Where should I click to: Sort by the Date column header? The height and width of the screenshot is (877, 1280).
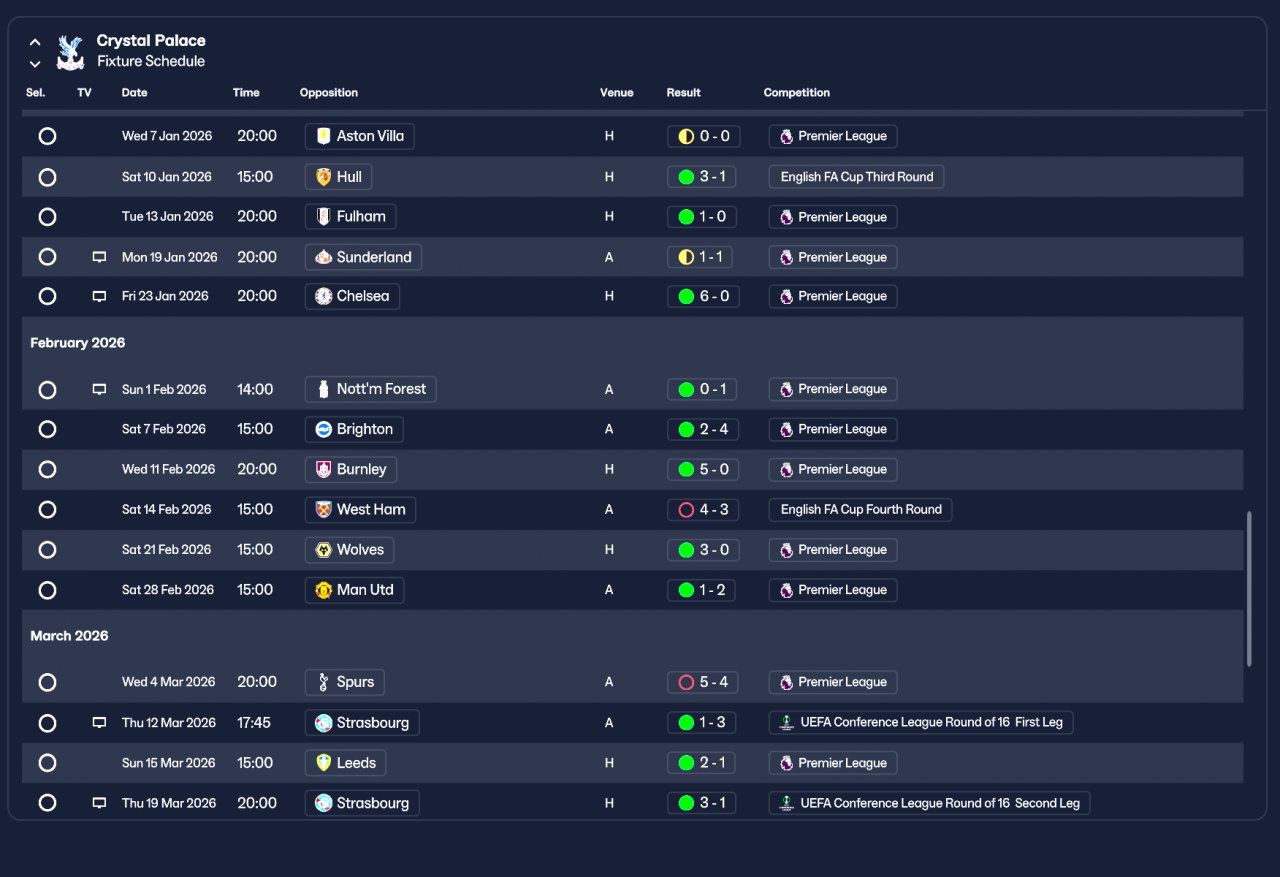click(x=134, y=93)
